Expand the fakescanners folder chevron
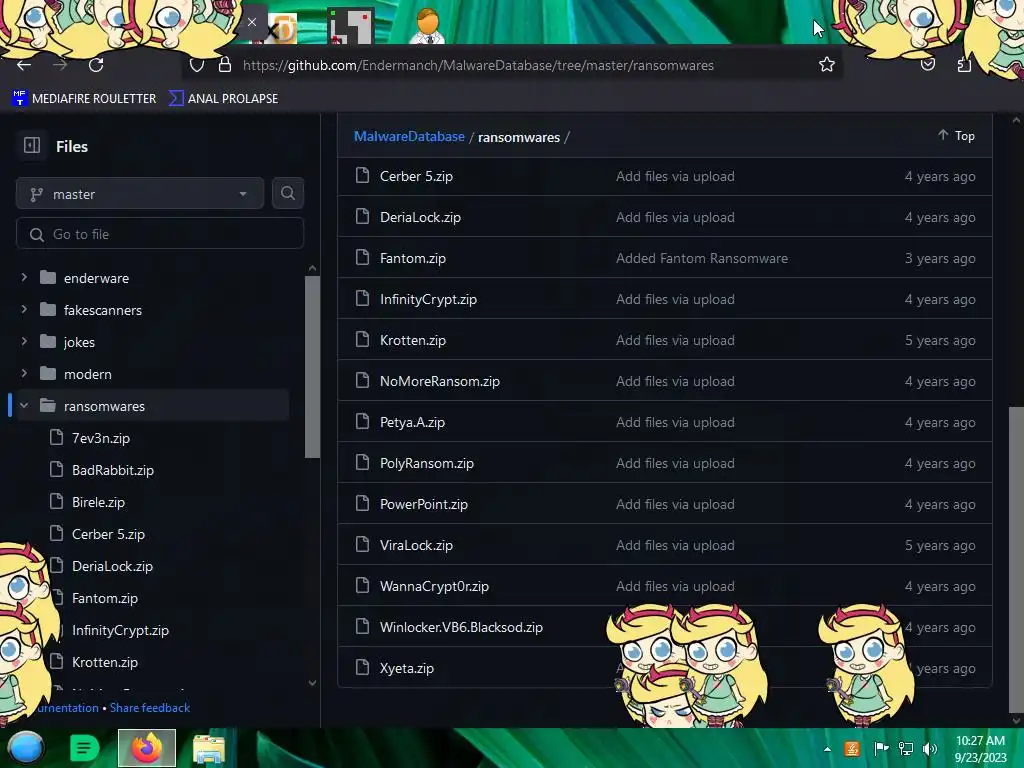Screen dimensions: 1024x768 point(24,310)
